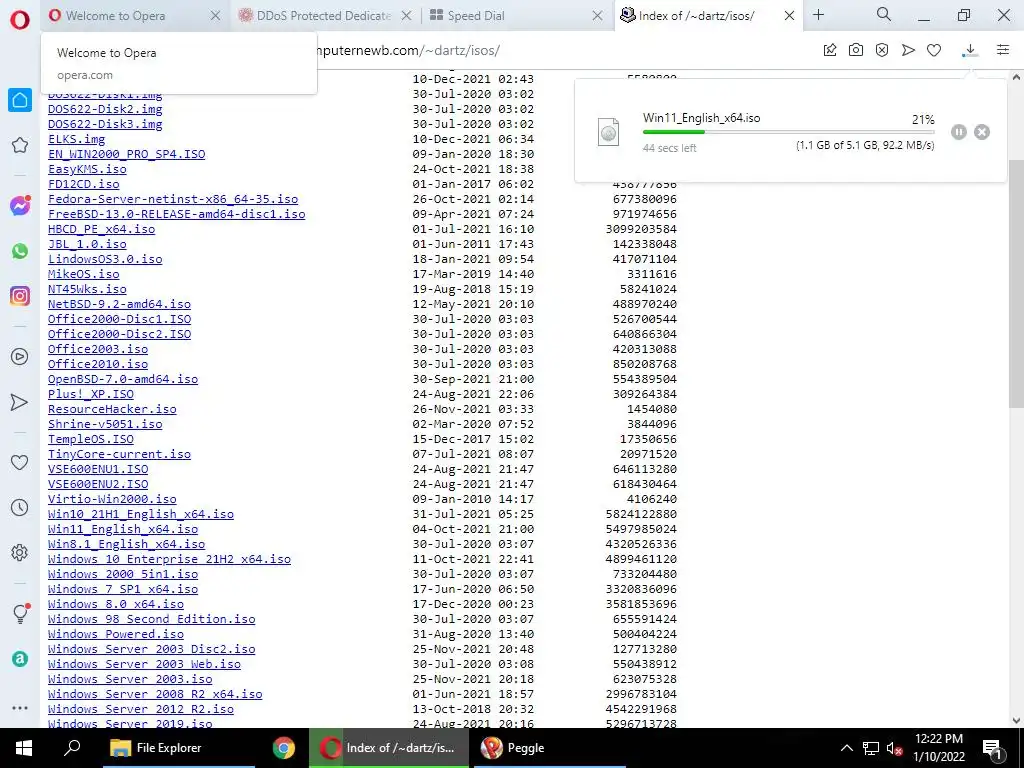Toggle the downloads panel icon
This screenshot has height=768, width=1024.
pos(970,50)
